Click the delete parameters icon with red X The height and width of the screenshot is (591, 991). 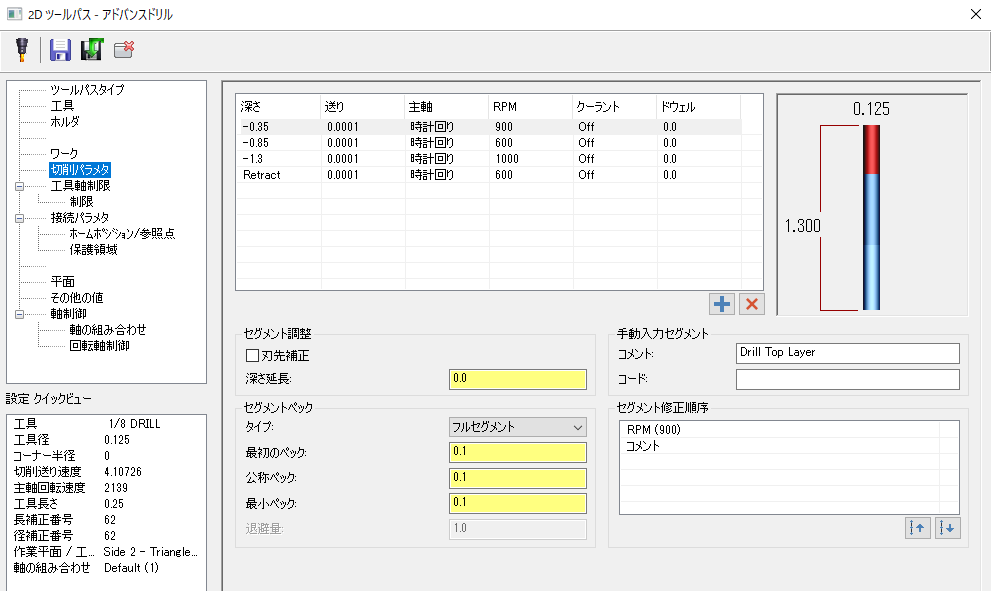click(x=125, y=49)
